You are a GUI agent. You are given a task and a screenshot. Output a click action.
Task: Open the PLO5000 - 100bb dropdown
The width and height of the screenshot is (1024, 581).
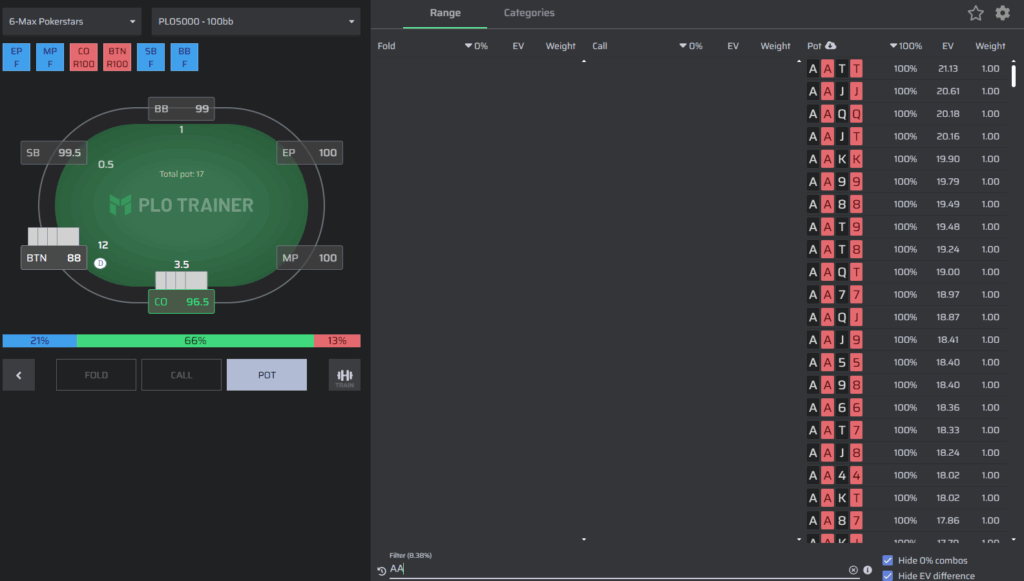[256, 22]
